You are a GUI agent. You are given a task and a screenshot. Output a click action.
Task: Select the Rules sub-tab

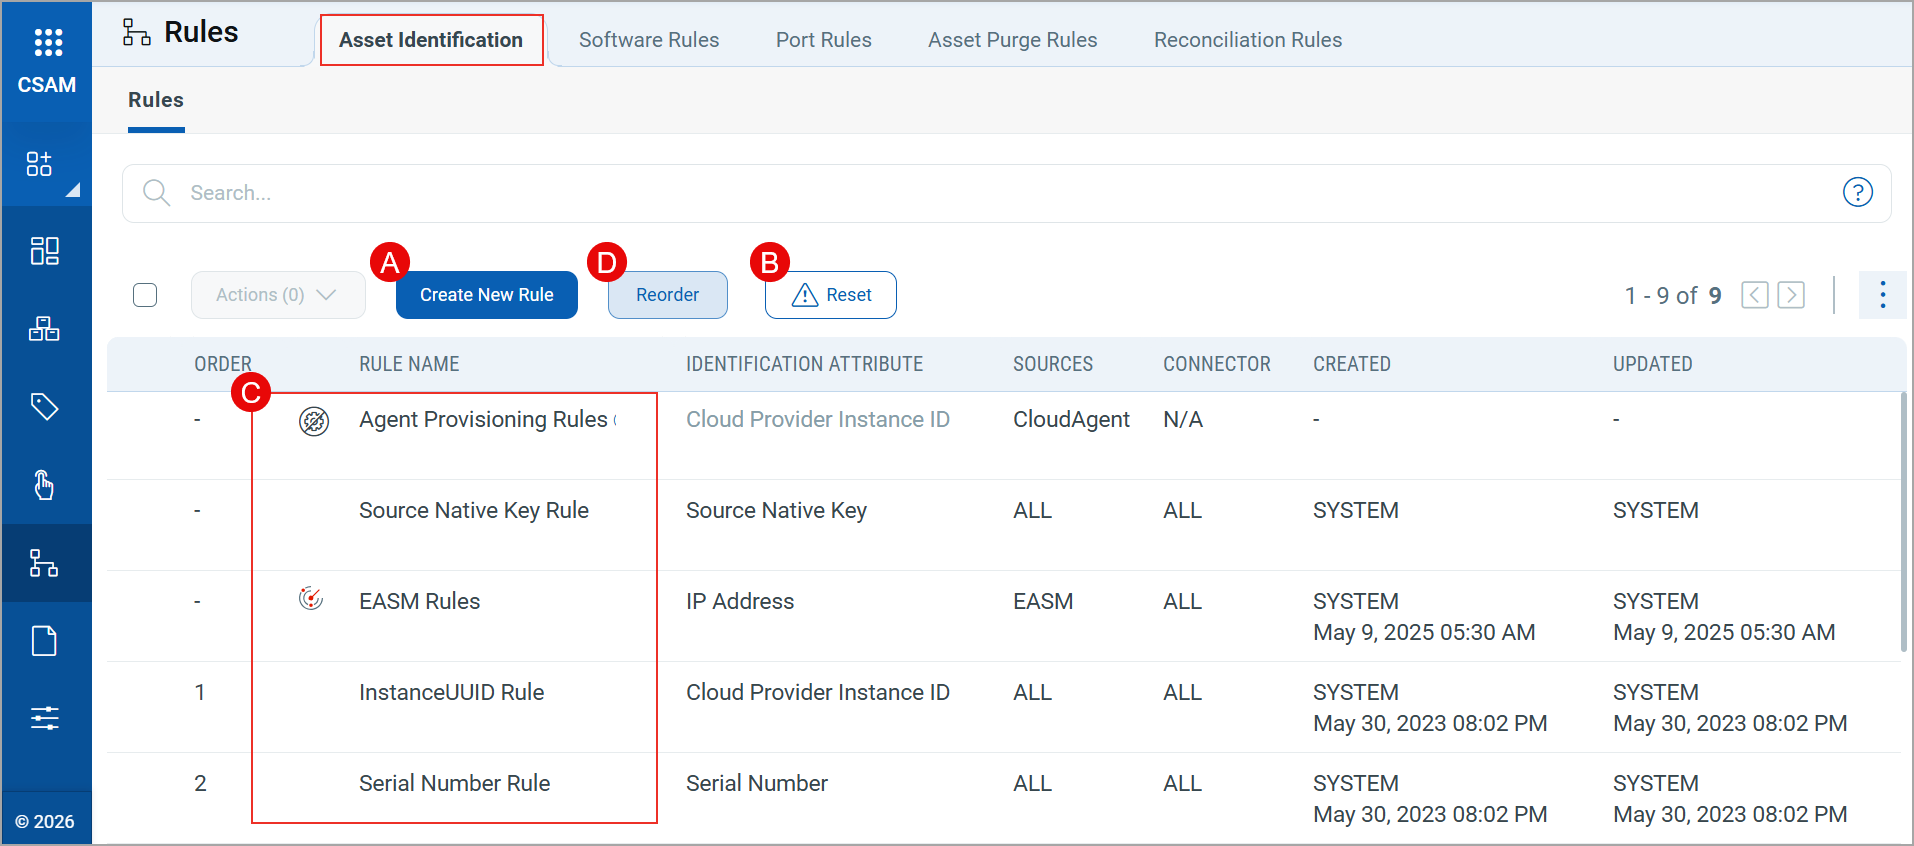click(156, 100)
